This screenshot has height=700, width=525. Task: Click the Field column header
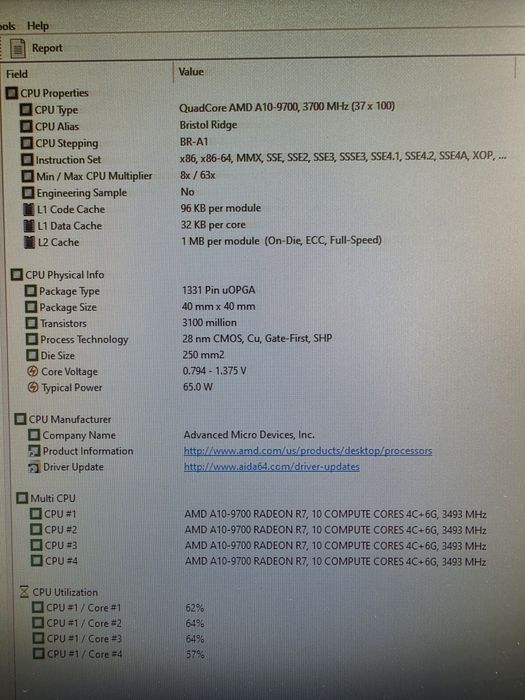[x=17, y=74]
